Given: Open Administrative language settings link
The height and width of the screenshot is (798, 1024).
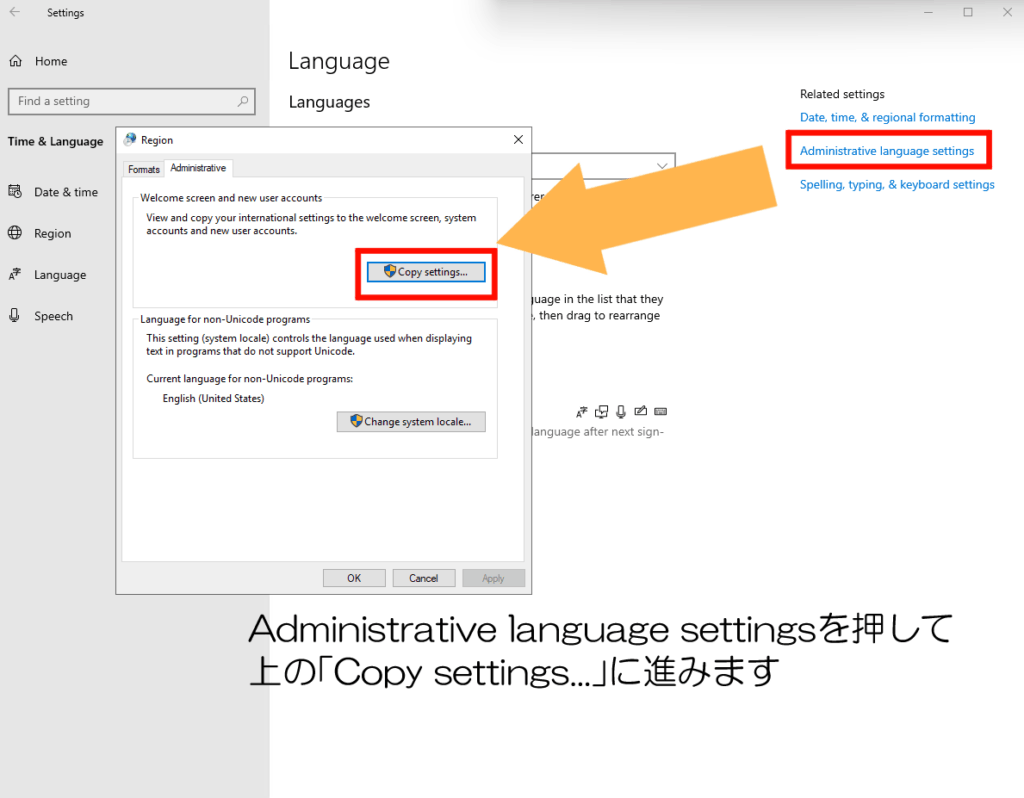Looking at the screenshot, I should (x=886, y=151).
